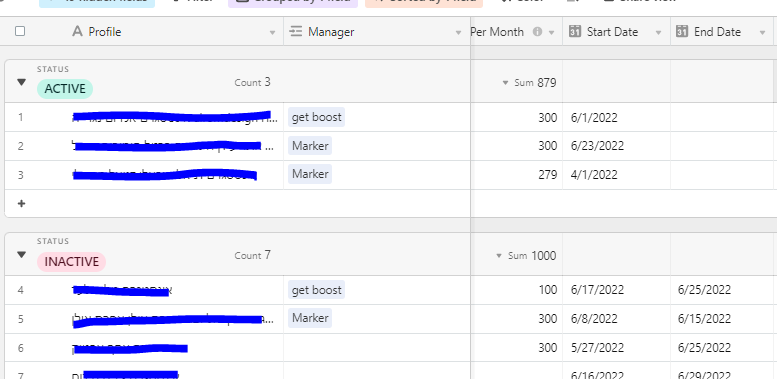Select row number 1

[21, 117]
